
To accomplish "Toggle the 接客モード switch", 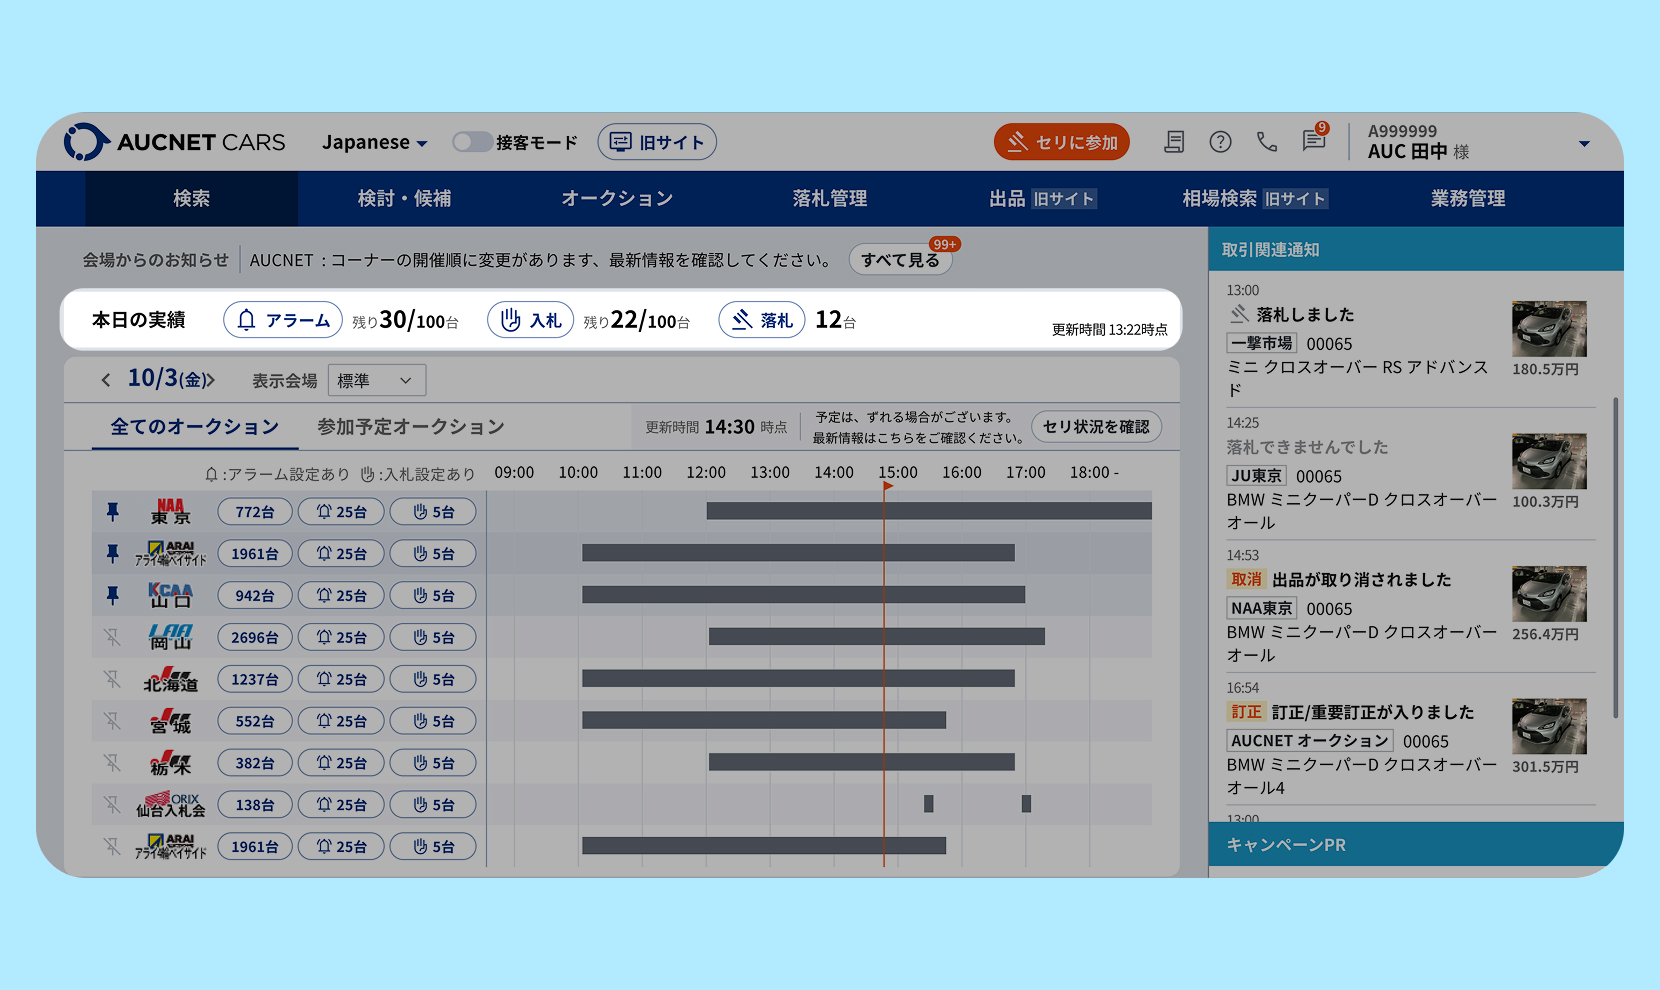I will point(472,142).
